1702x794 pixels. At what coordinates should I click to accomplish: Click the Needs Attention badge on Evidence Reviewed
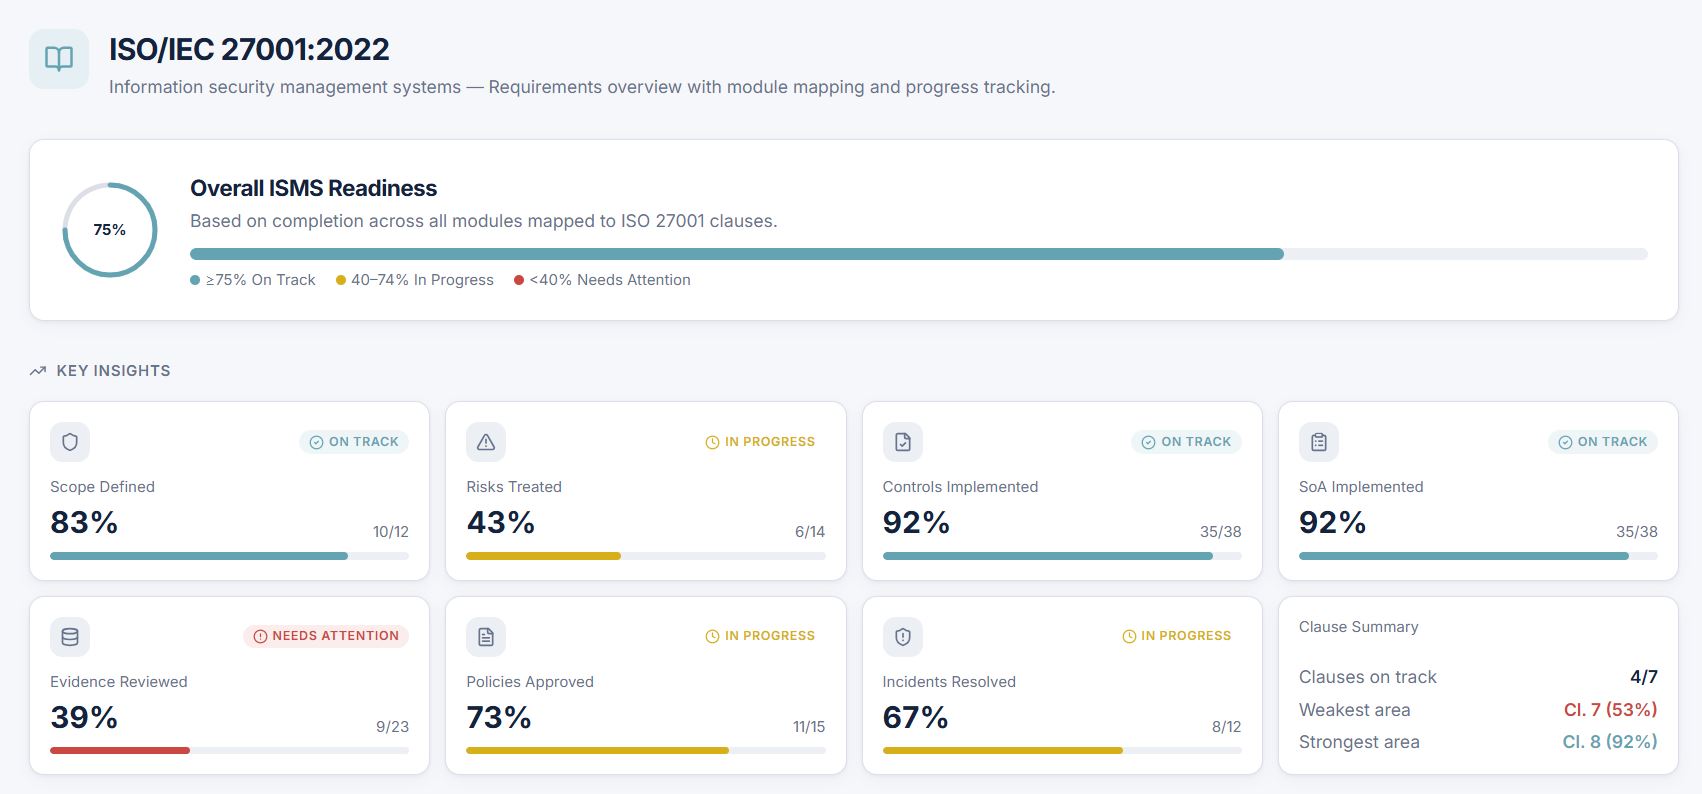click(x=326, y=636)
